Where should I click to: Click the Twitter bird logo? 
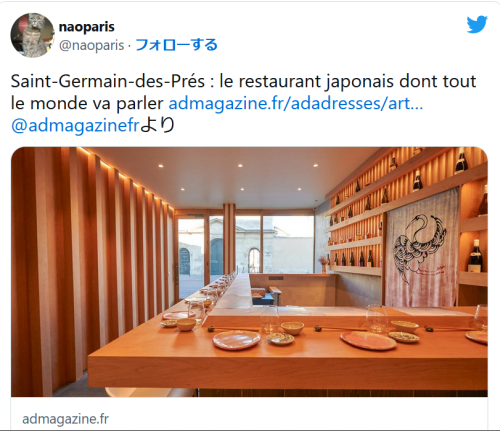(477, 24)
